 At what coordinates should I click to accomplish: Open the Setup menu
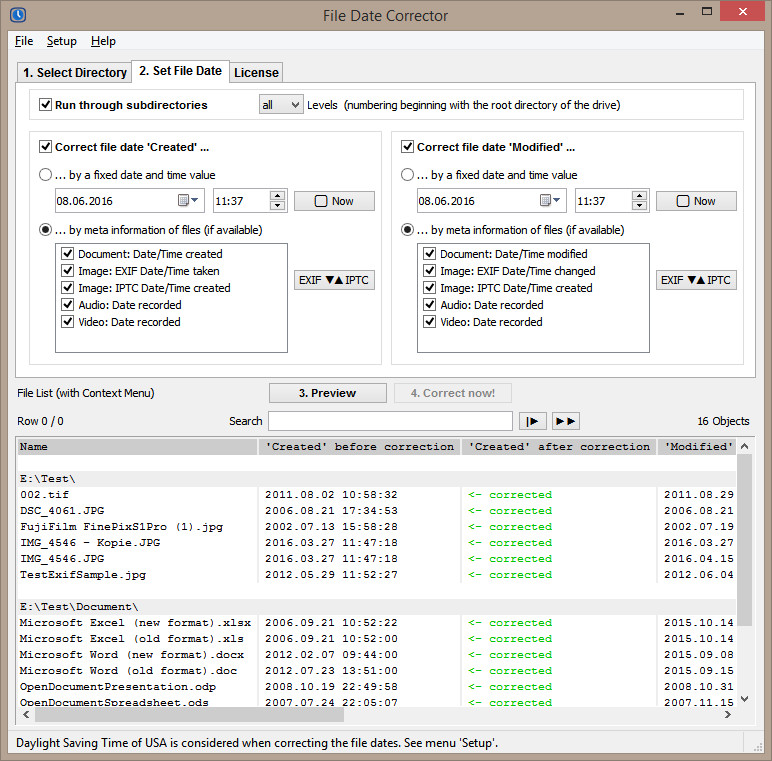[x=62, y=41]
